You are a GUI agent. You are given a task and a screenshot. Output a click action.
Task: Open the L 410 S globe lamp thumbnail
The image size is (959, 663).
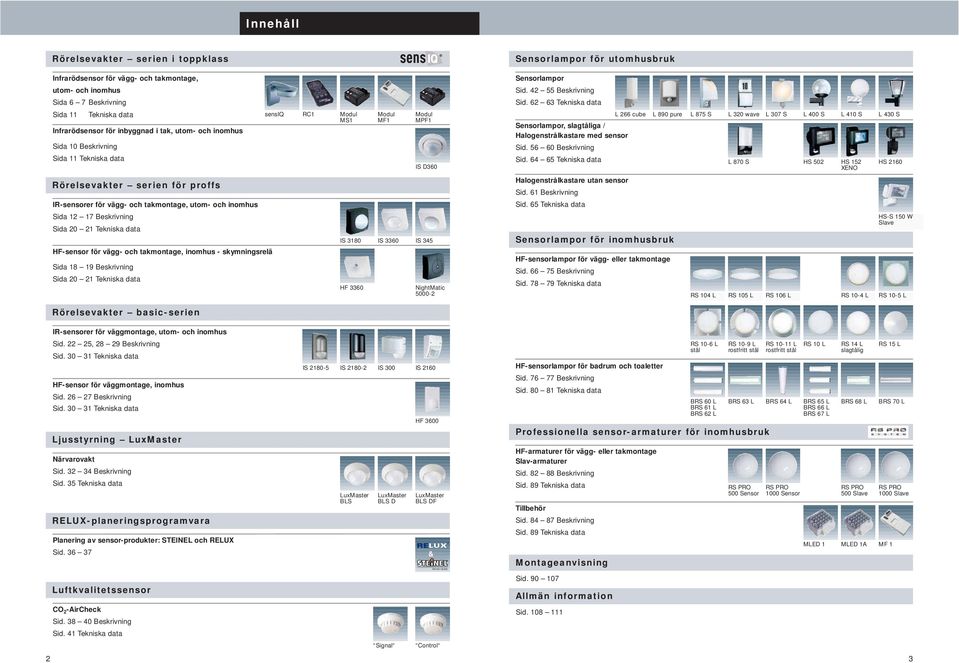(x=858, y=93)
